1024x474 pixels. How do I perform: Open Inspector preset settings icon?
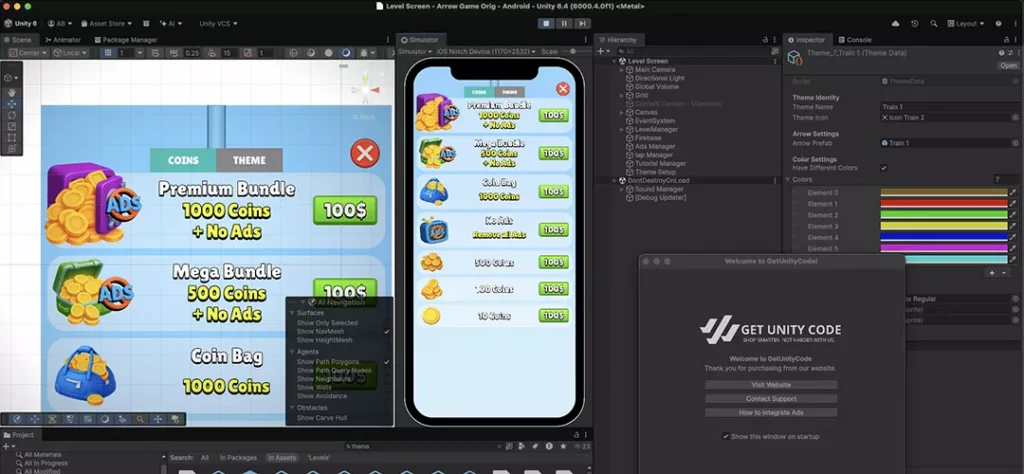pyautogui.click(x=1009, y=53)
